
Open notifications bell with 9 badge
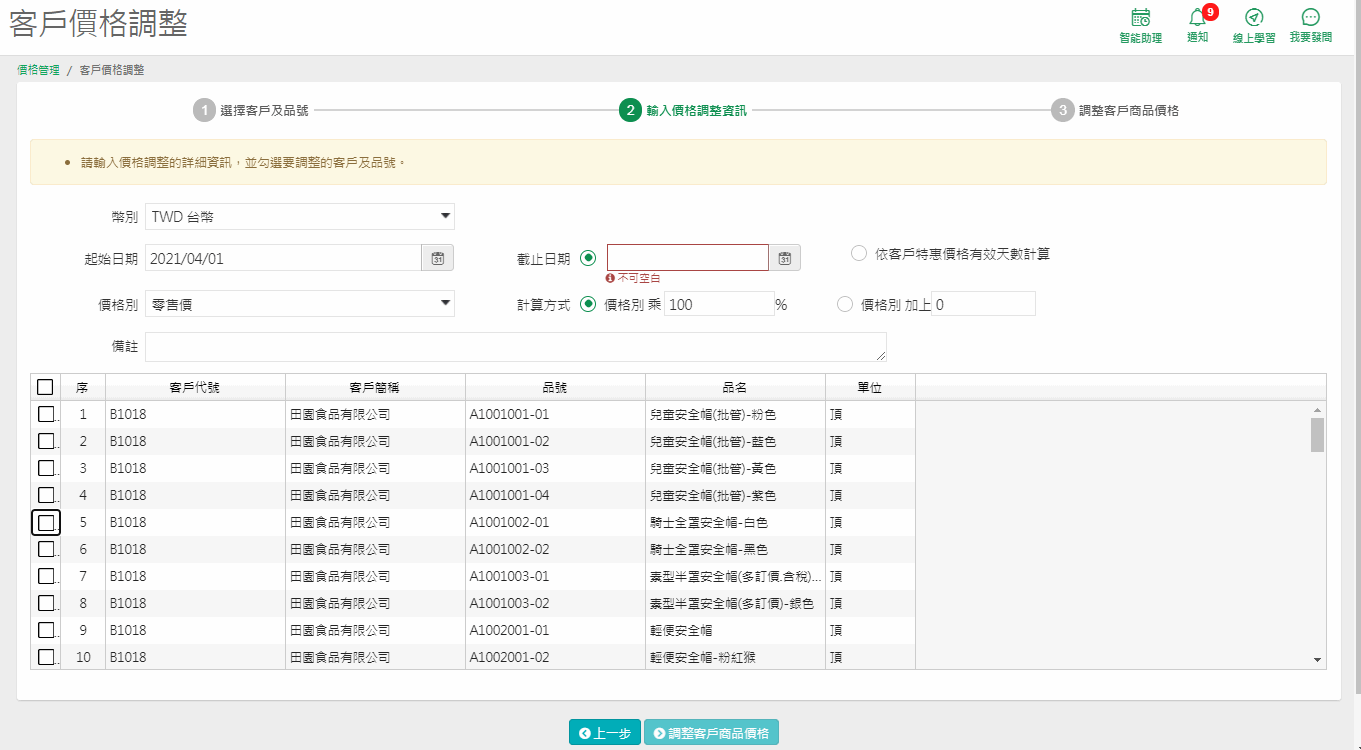(x=1197, y=26)
